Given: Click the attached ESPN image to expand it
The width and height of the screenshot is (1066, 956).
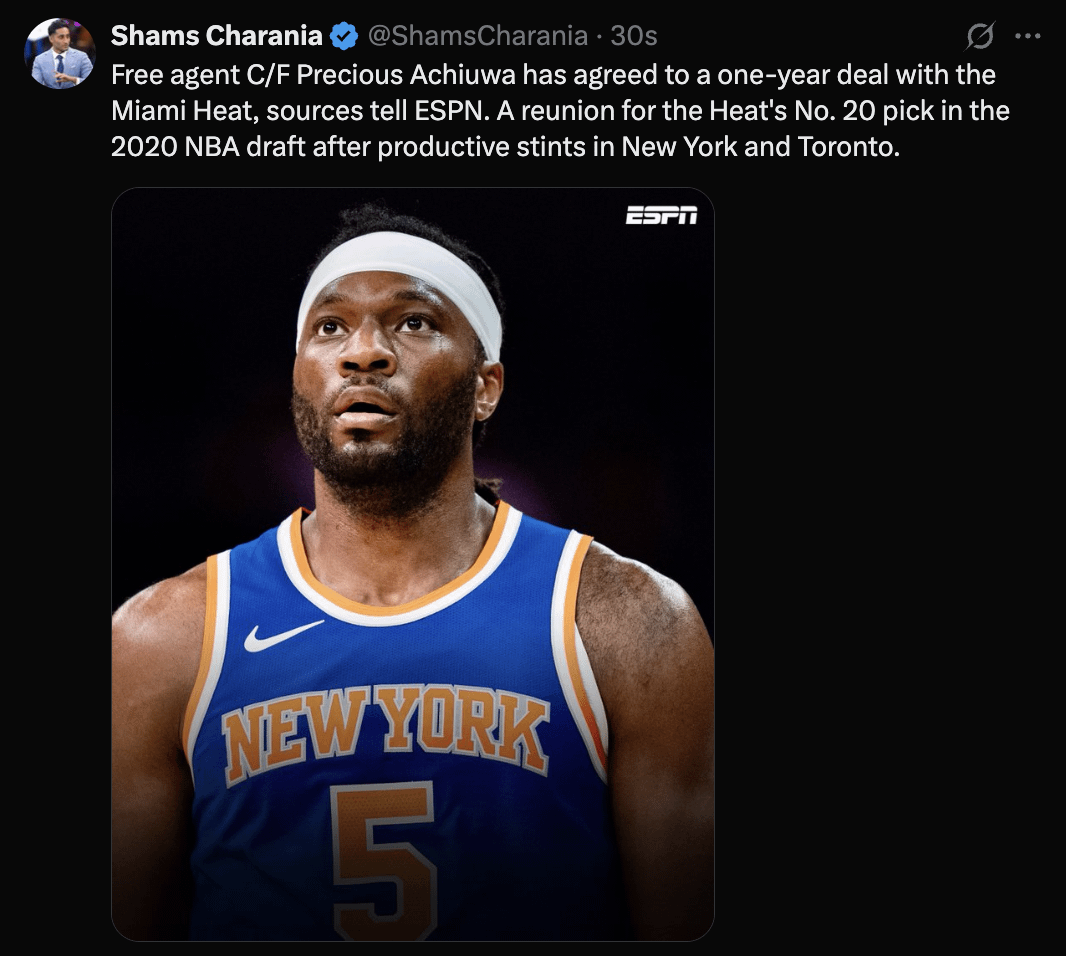Looking at the screenshot, I should 410,560.
